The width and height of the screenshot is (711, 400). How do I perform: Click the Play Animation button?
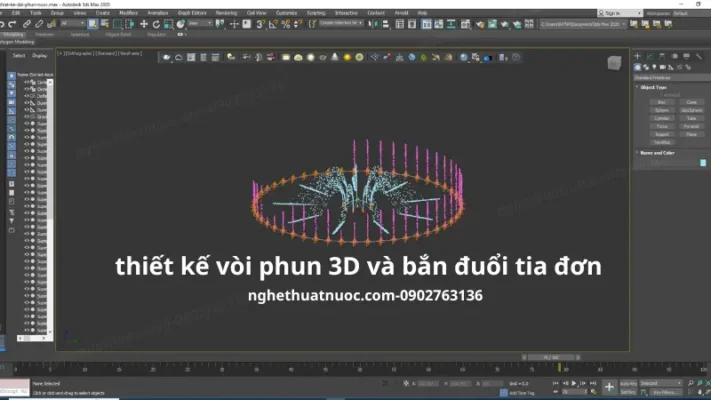pyautogui.click(x=574, y=384)
